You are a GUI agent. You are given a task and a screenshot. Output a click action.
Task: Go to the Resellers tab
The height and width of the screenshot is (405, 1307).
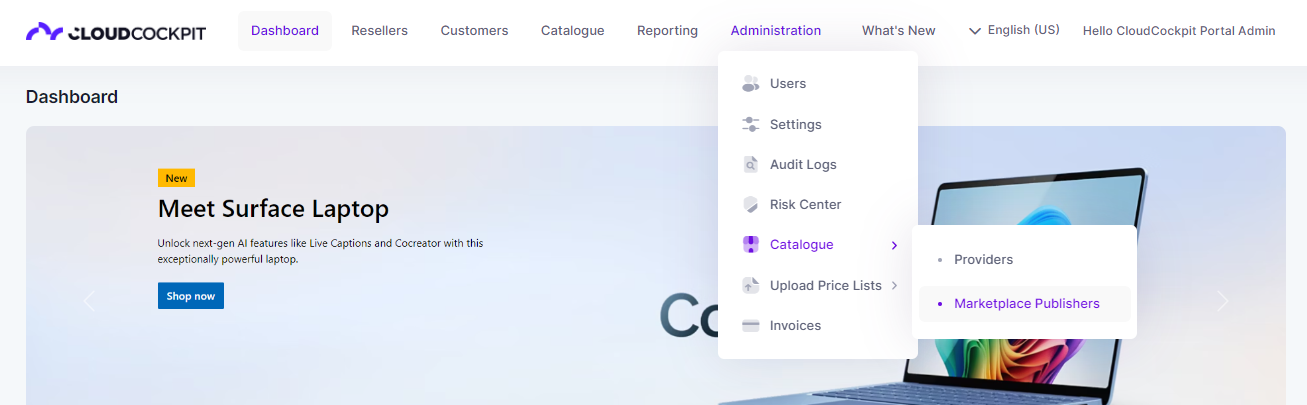click(380, 31)
